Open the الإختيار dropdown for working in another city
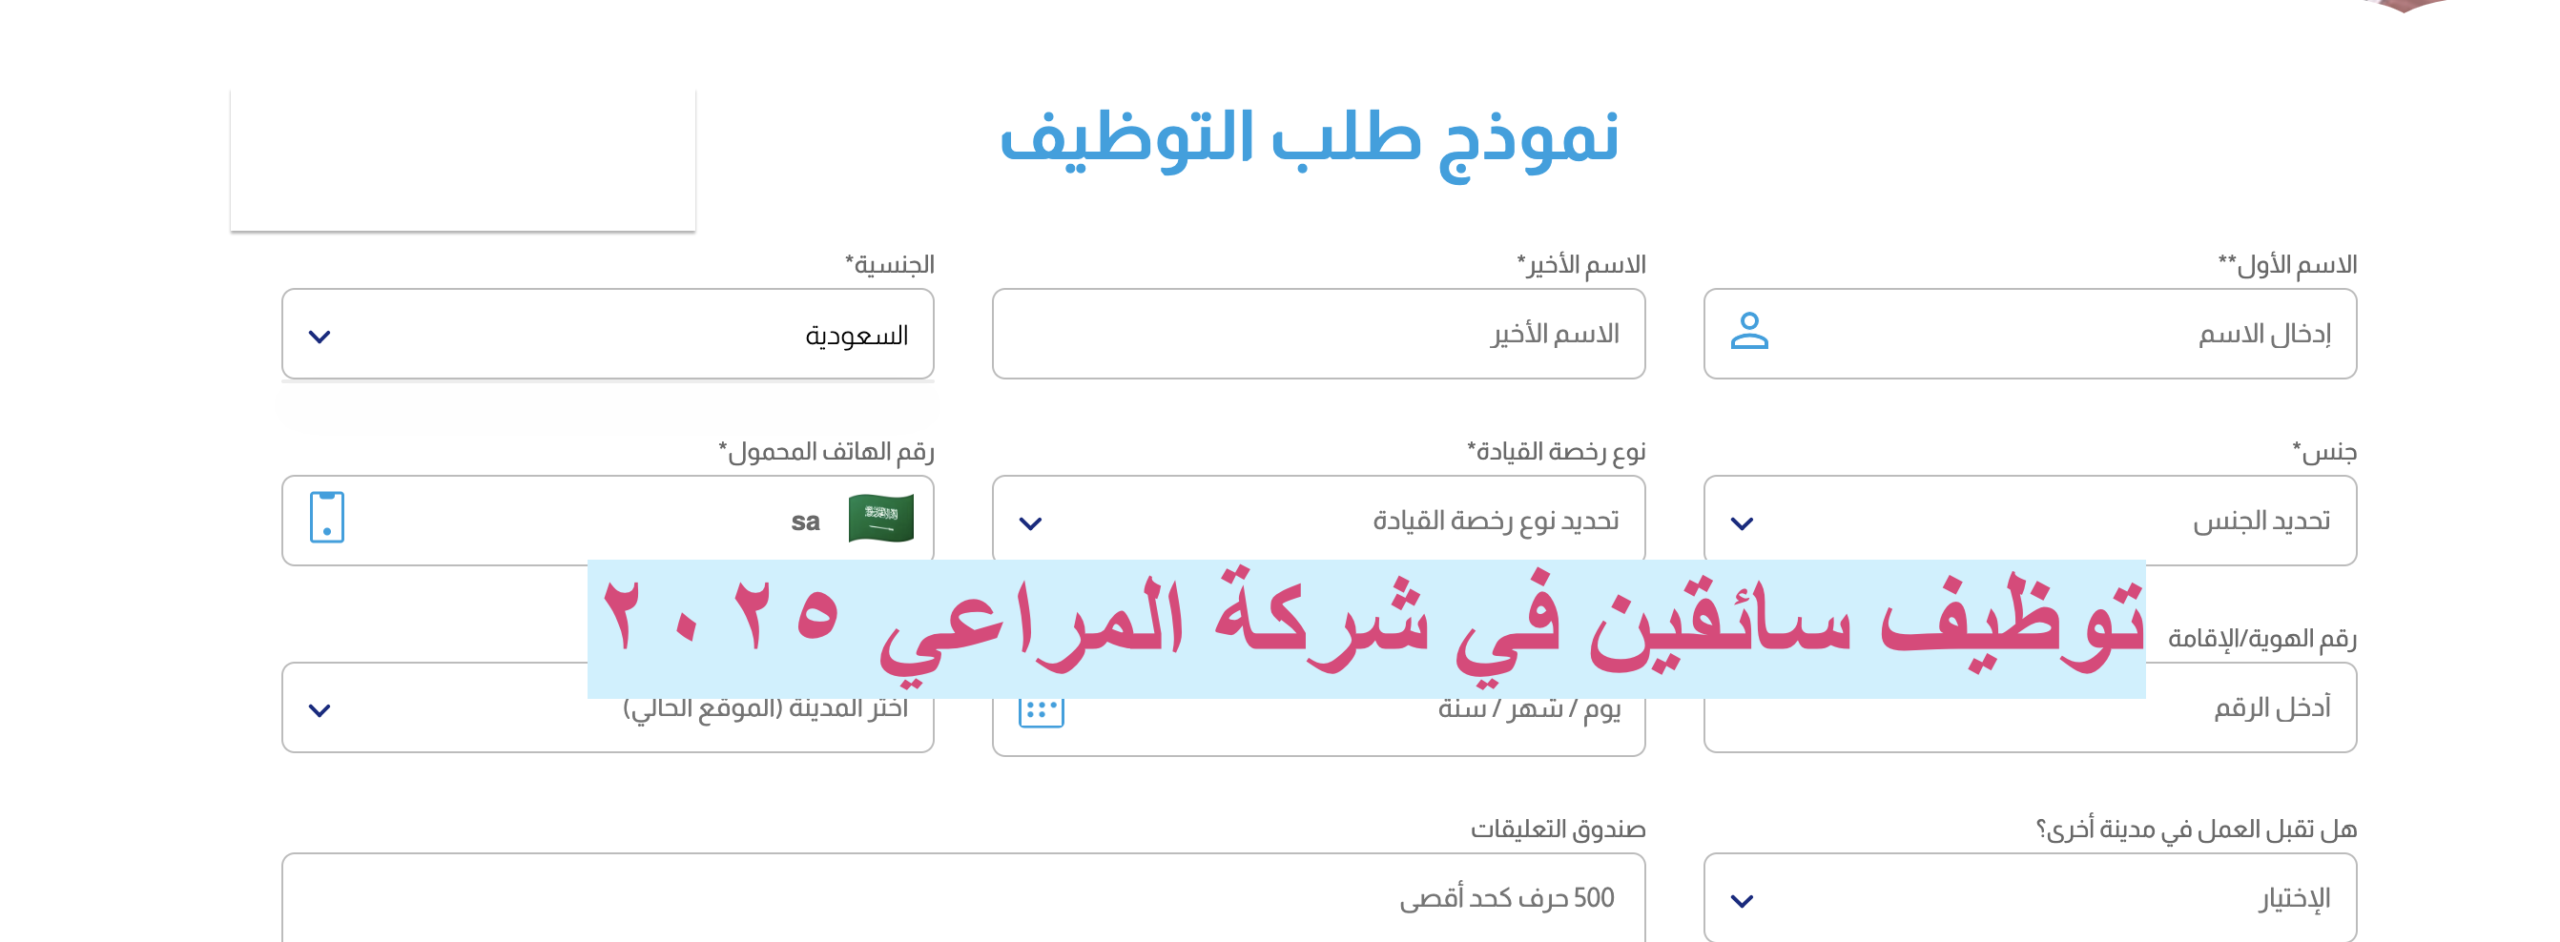 2029,897
